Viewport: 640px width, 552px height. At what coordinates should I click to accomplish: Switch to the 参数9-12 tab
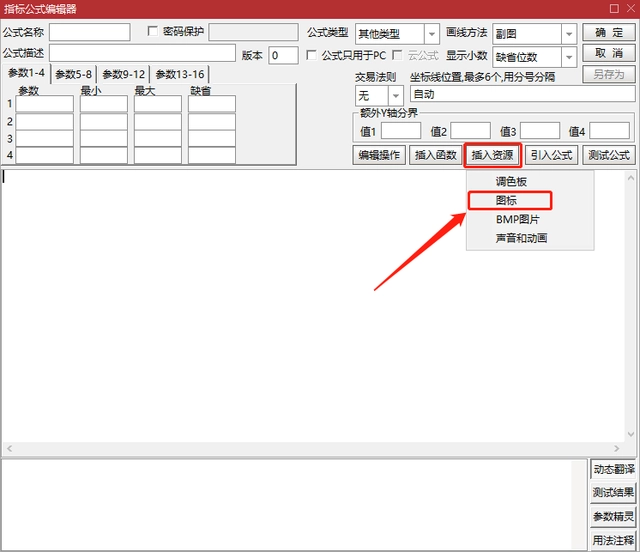tap(124, 74)
